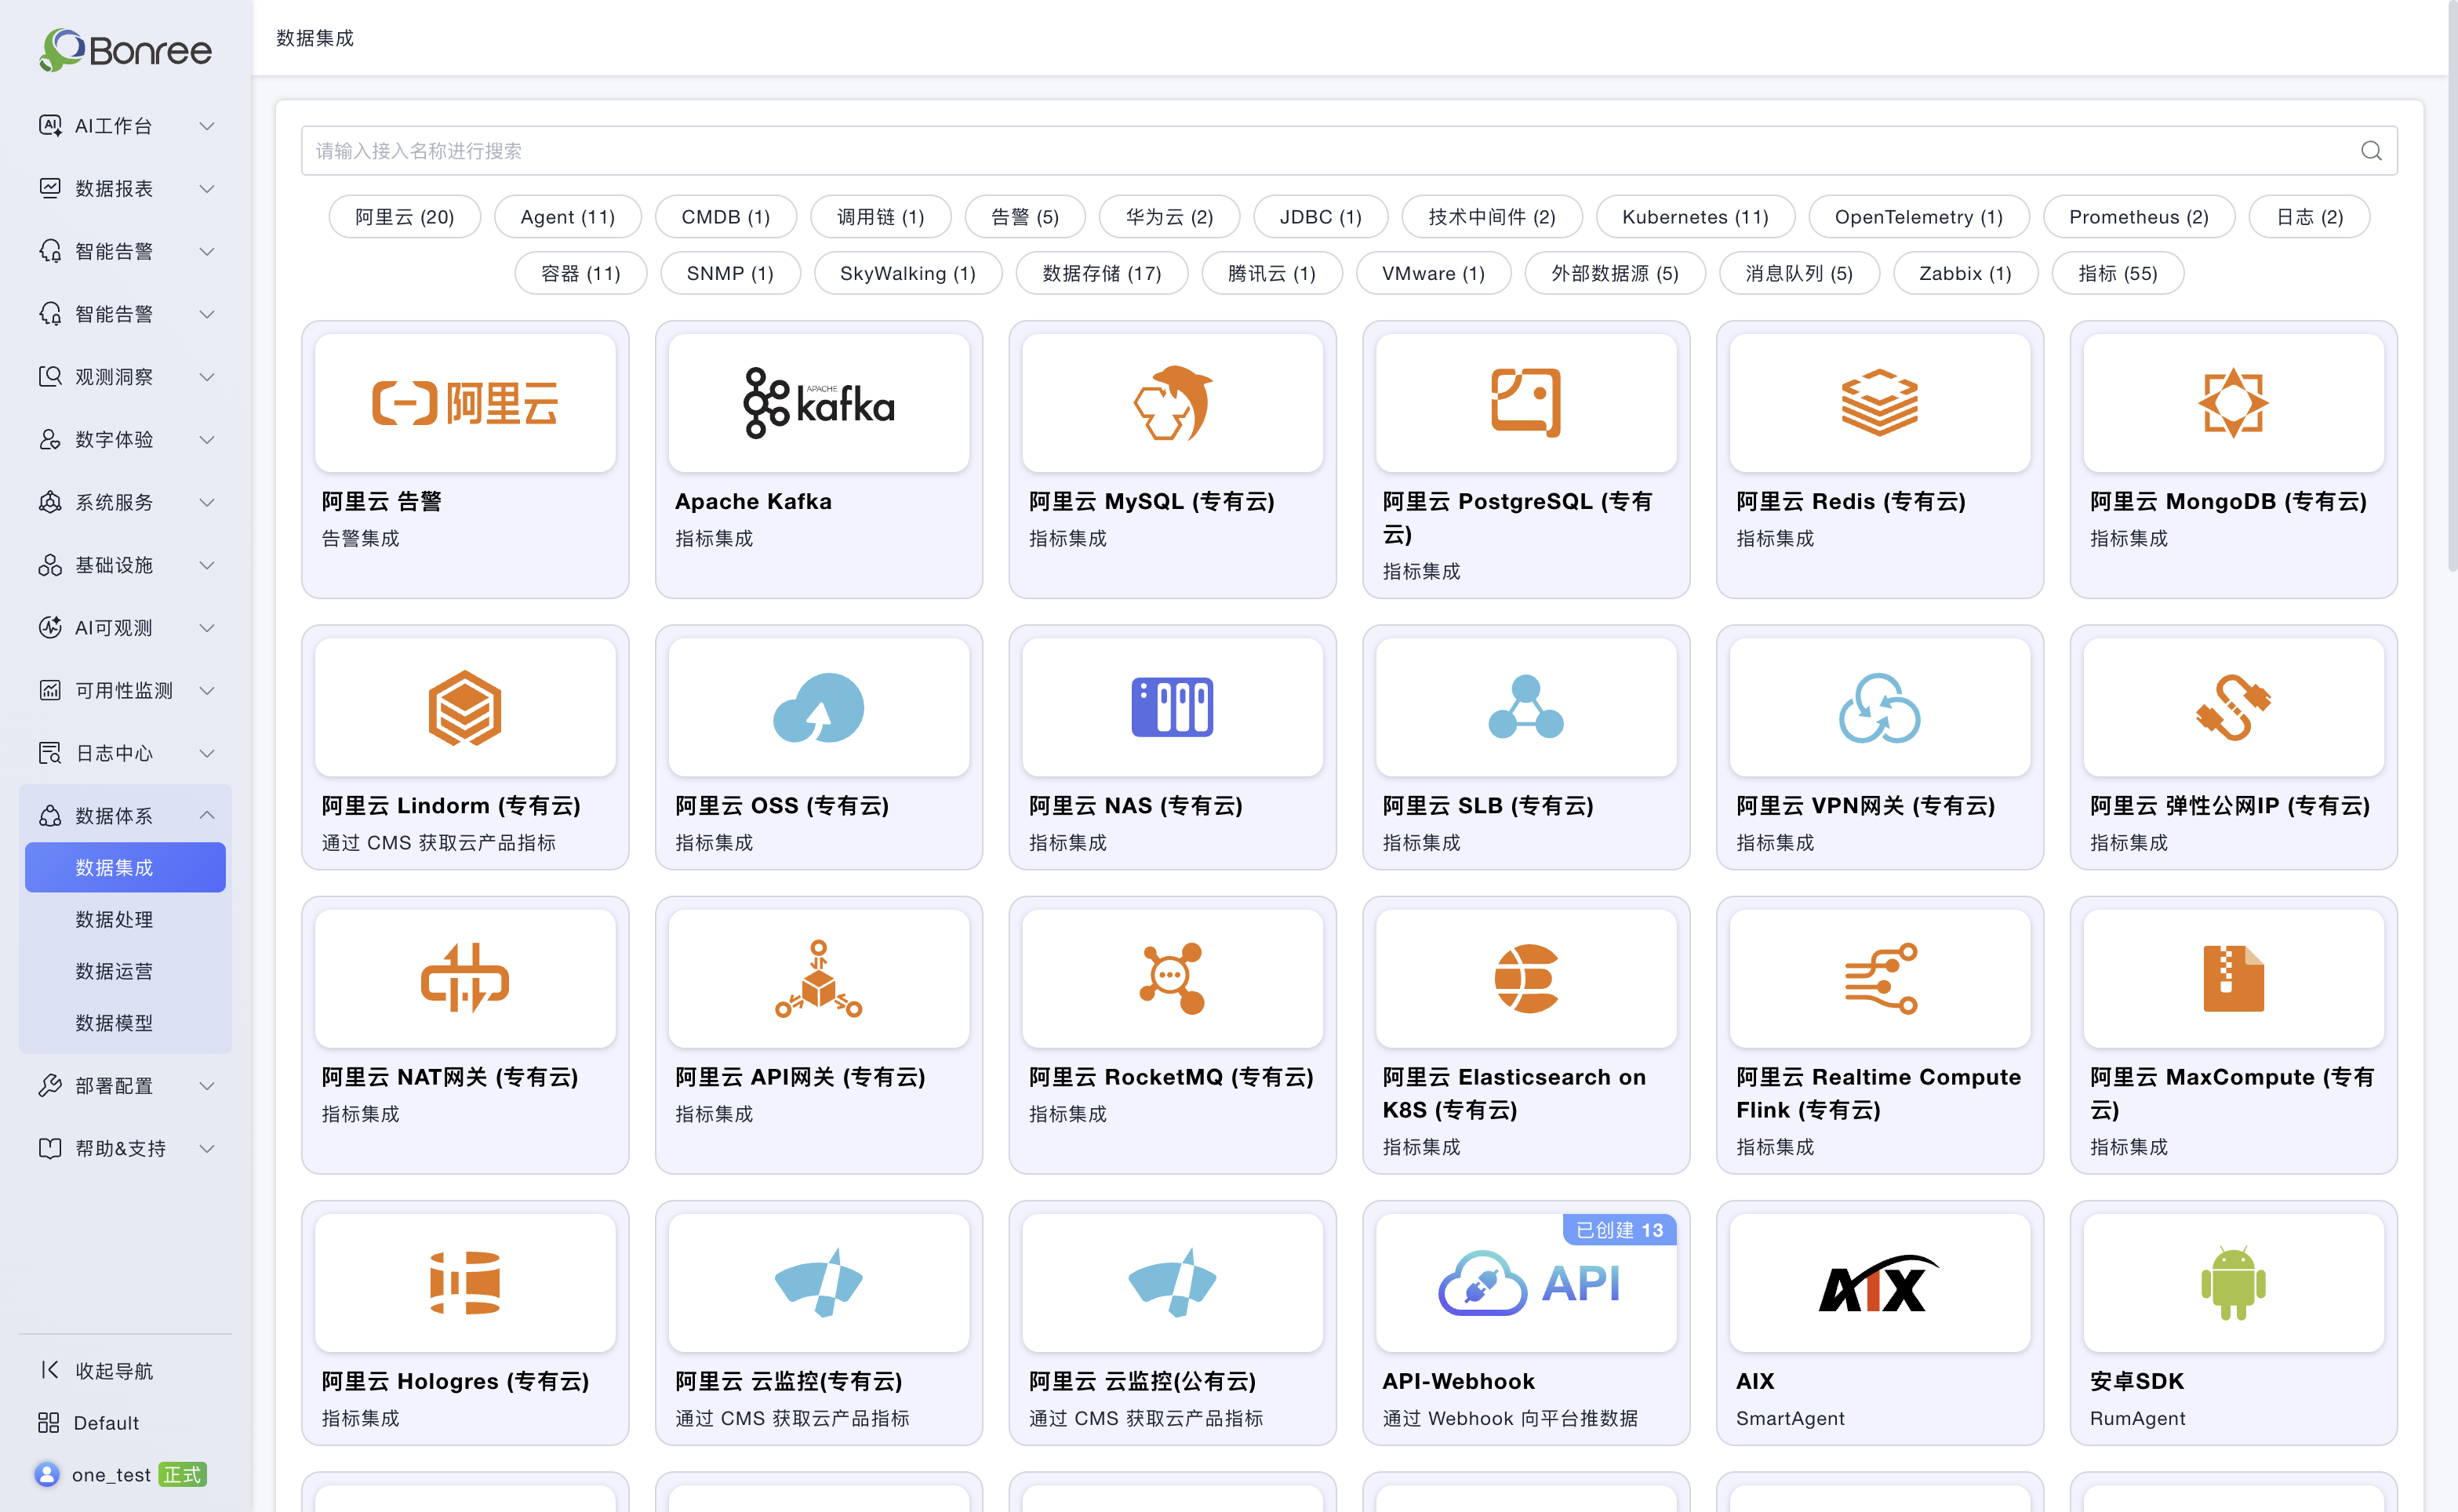Open the 阿里云 VPN网关 cloud icon
This screenshot has width=2458, height=1512.
(x=1880, y=708)
